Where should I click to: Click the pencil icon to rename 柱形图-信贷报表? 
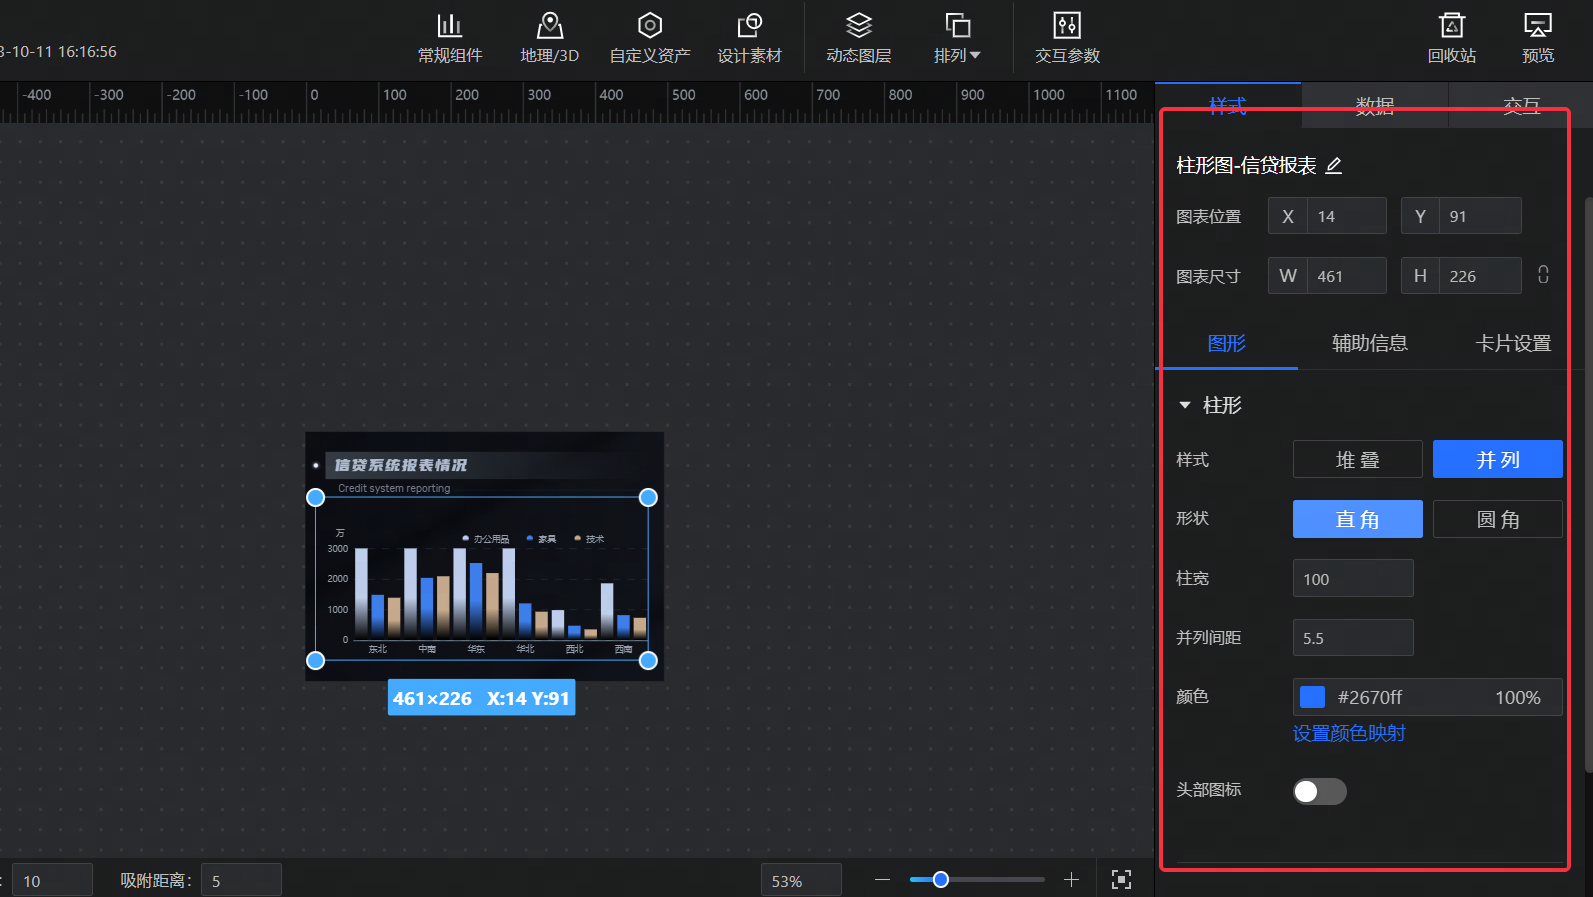(x=1334, y=166)
